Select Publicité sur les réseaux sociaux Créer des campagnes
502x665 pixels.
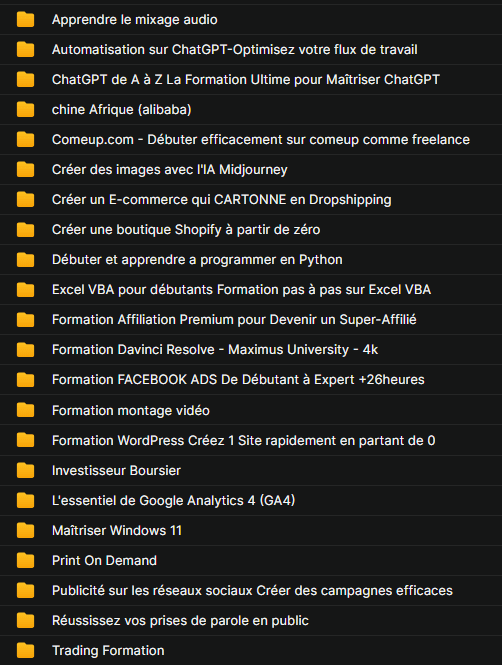pyautogui.click(x=252, y=590)
